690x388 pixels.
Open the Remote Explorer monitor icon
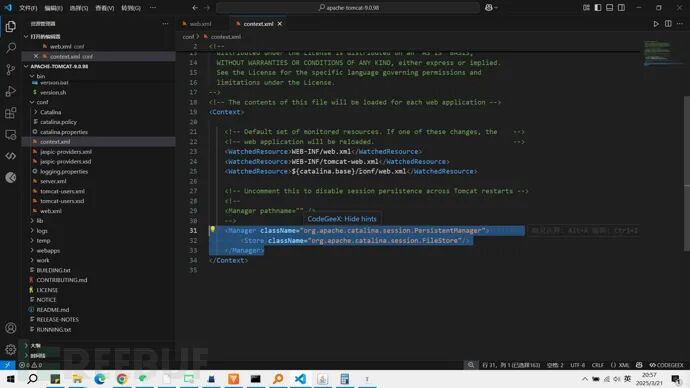pyautogui.click(x=11, y=134)
